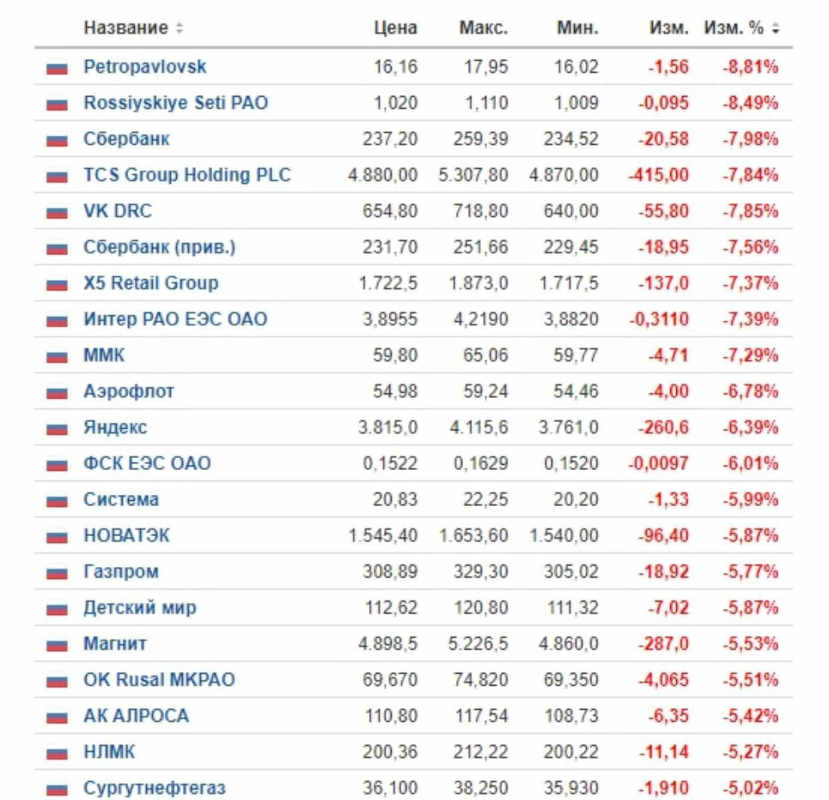829x800 pixels.
Task: Click the flag icon beside TCS Group Holding PLC
Action: tap(56, 176)
